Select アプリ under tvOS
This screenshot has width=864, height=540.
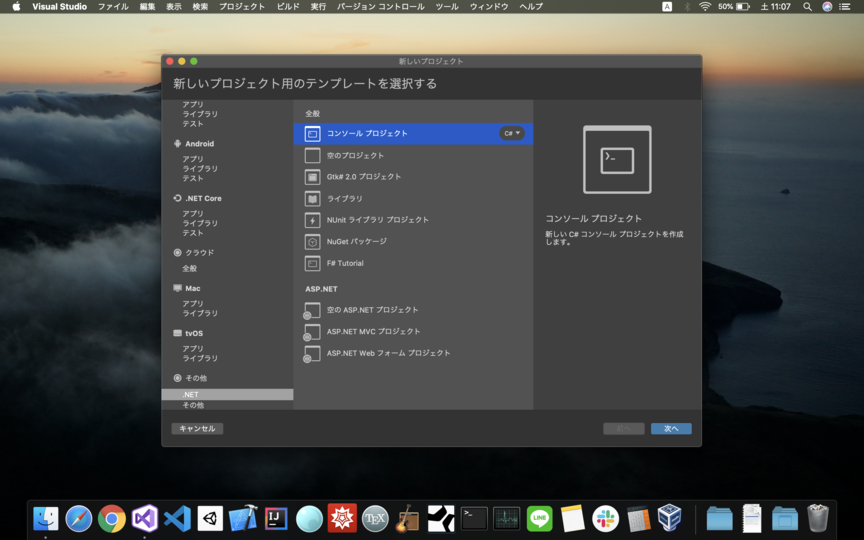[193, 349]
